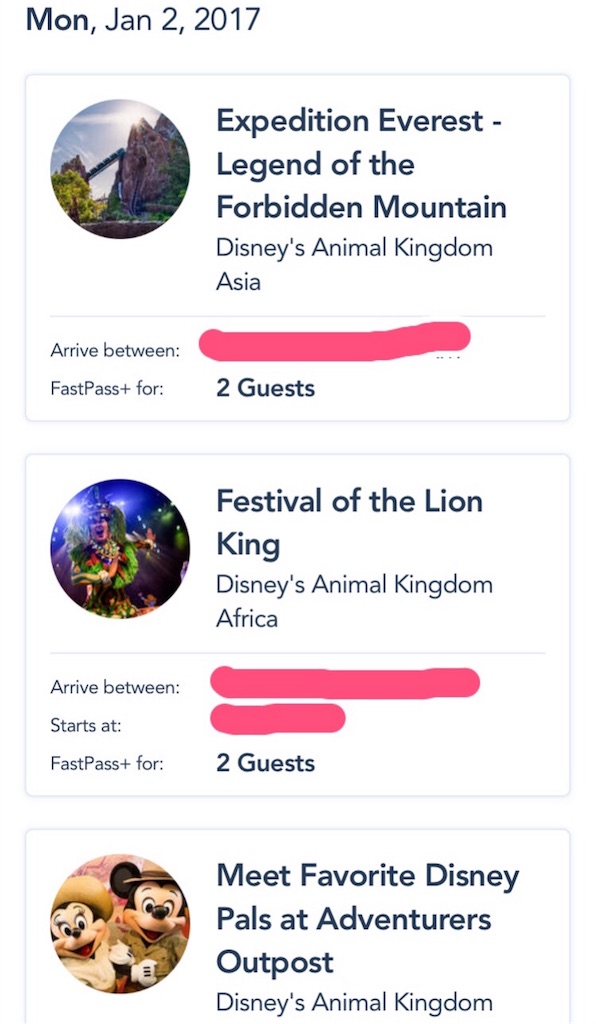Tap Expedition Everest's redacted arrival time
Viewport: 596px width, 1024px height.
tap(334, 341)
